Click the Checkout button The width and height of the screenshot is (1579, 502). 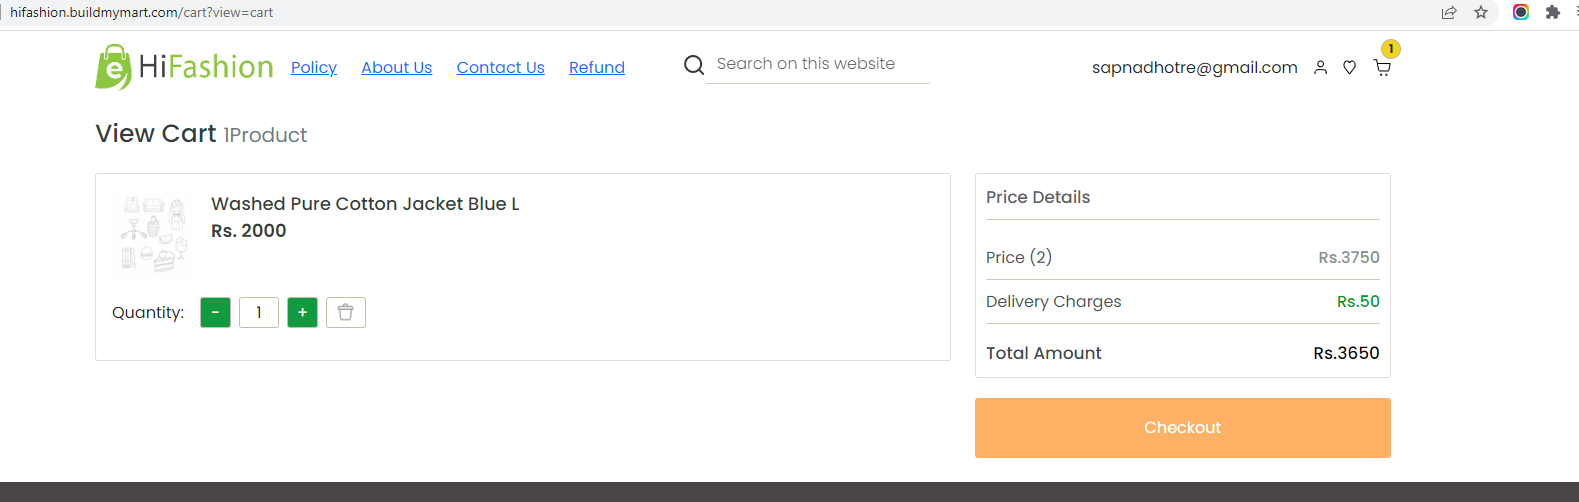coord(1183,428)
